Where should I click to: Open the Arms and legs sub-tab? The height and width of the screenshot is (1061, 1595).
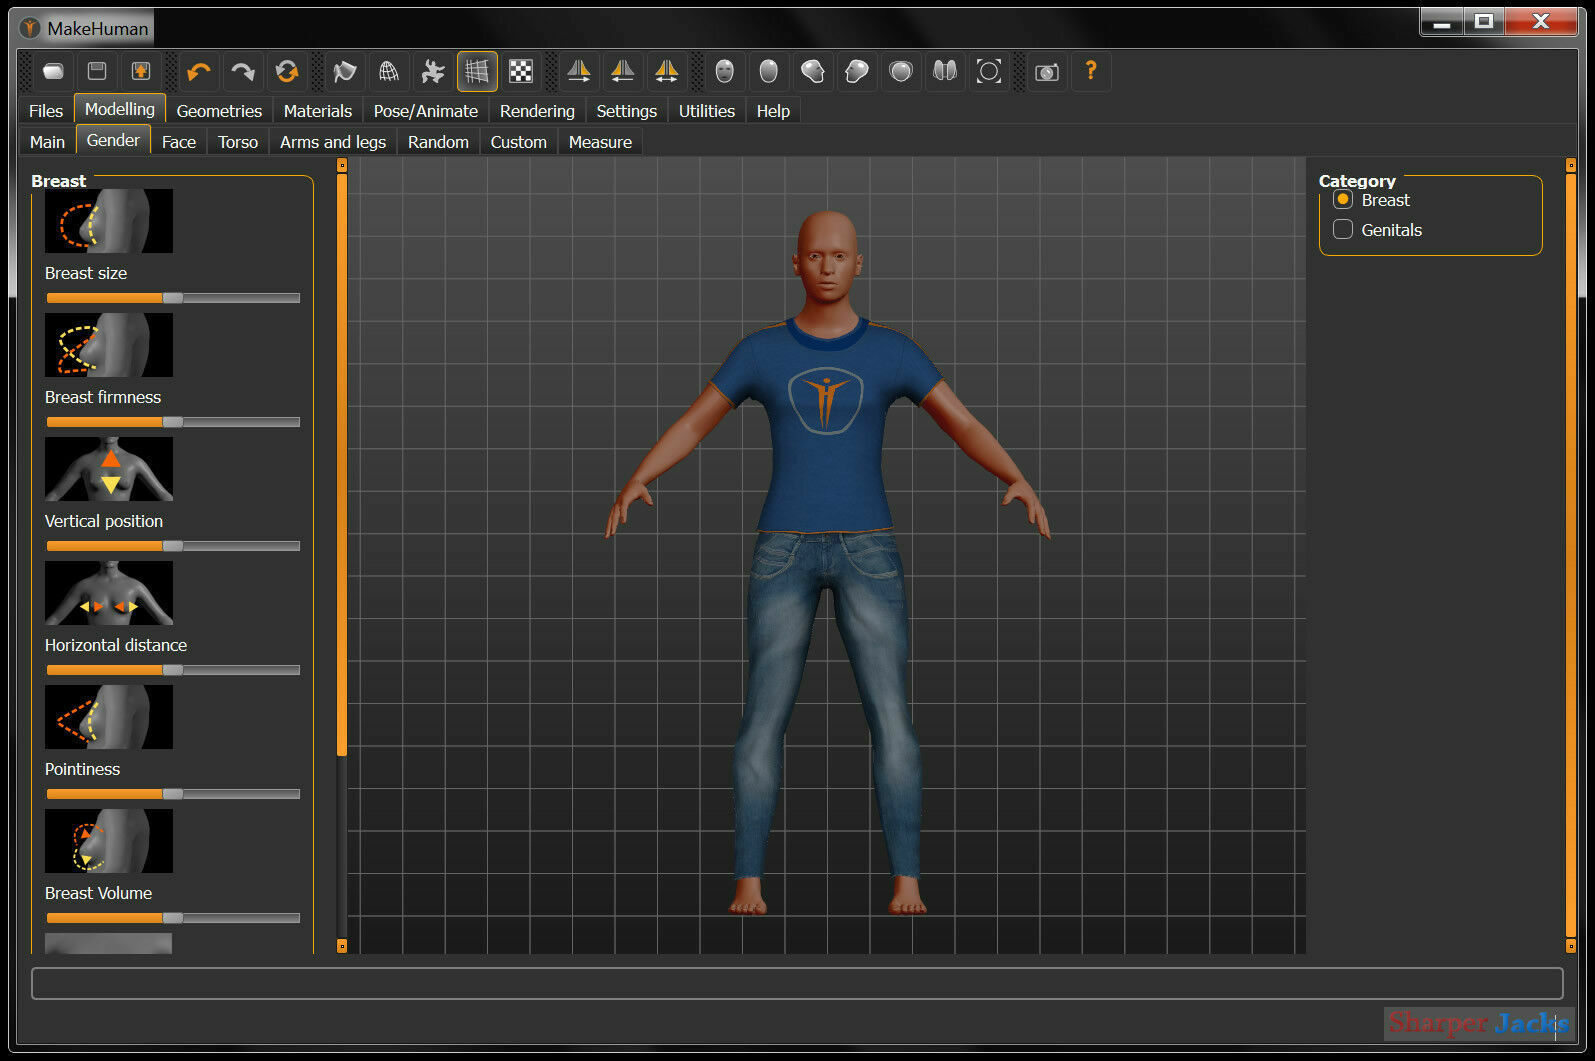click(x=333, y=142)
